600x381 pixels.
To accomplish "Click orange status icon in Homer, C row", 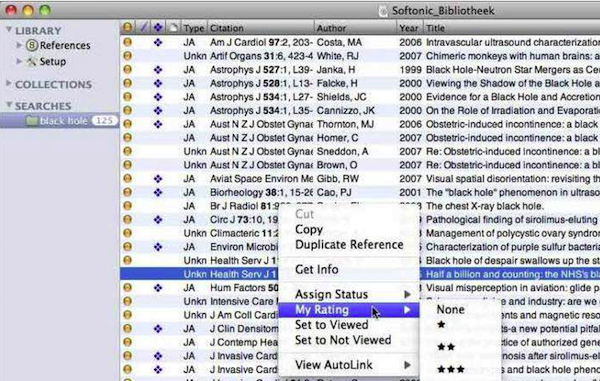I will 127,138.
